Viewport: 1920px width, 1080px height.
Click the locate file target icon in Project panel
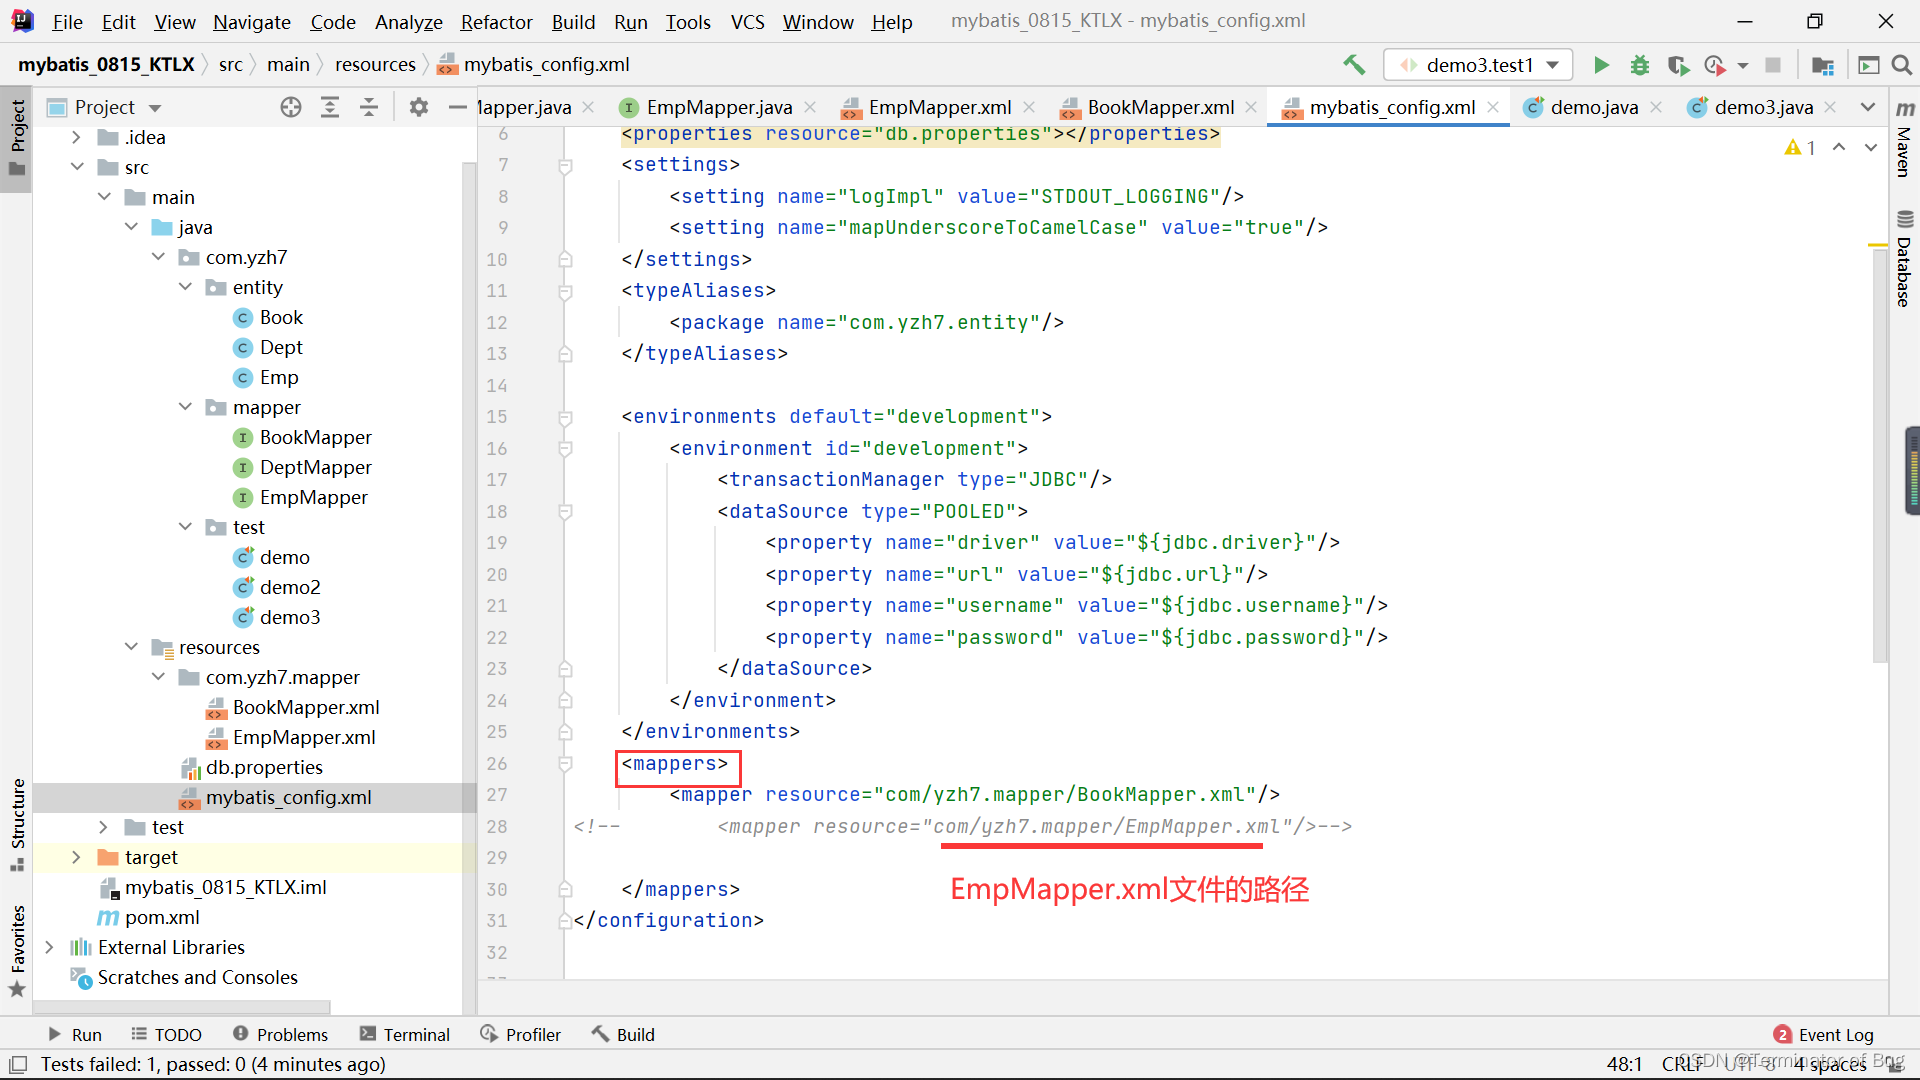291,107
